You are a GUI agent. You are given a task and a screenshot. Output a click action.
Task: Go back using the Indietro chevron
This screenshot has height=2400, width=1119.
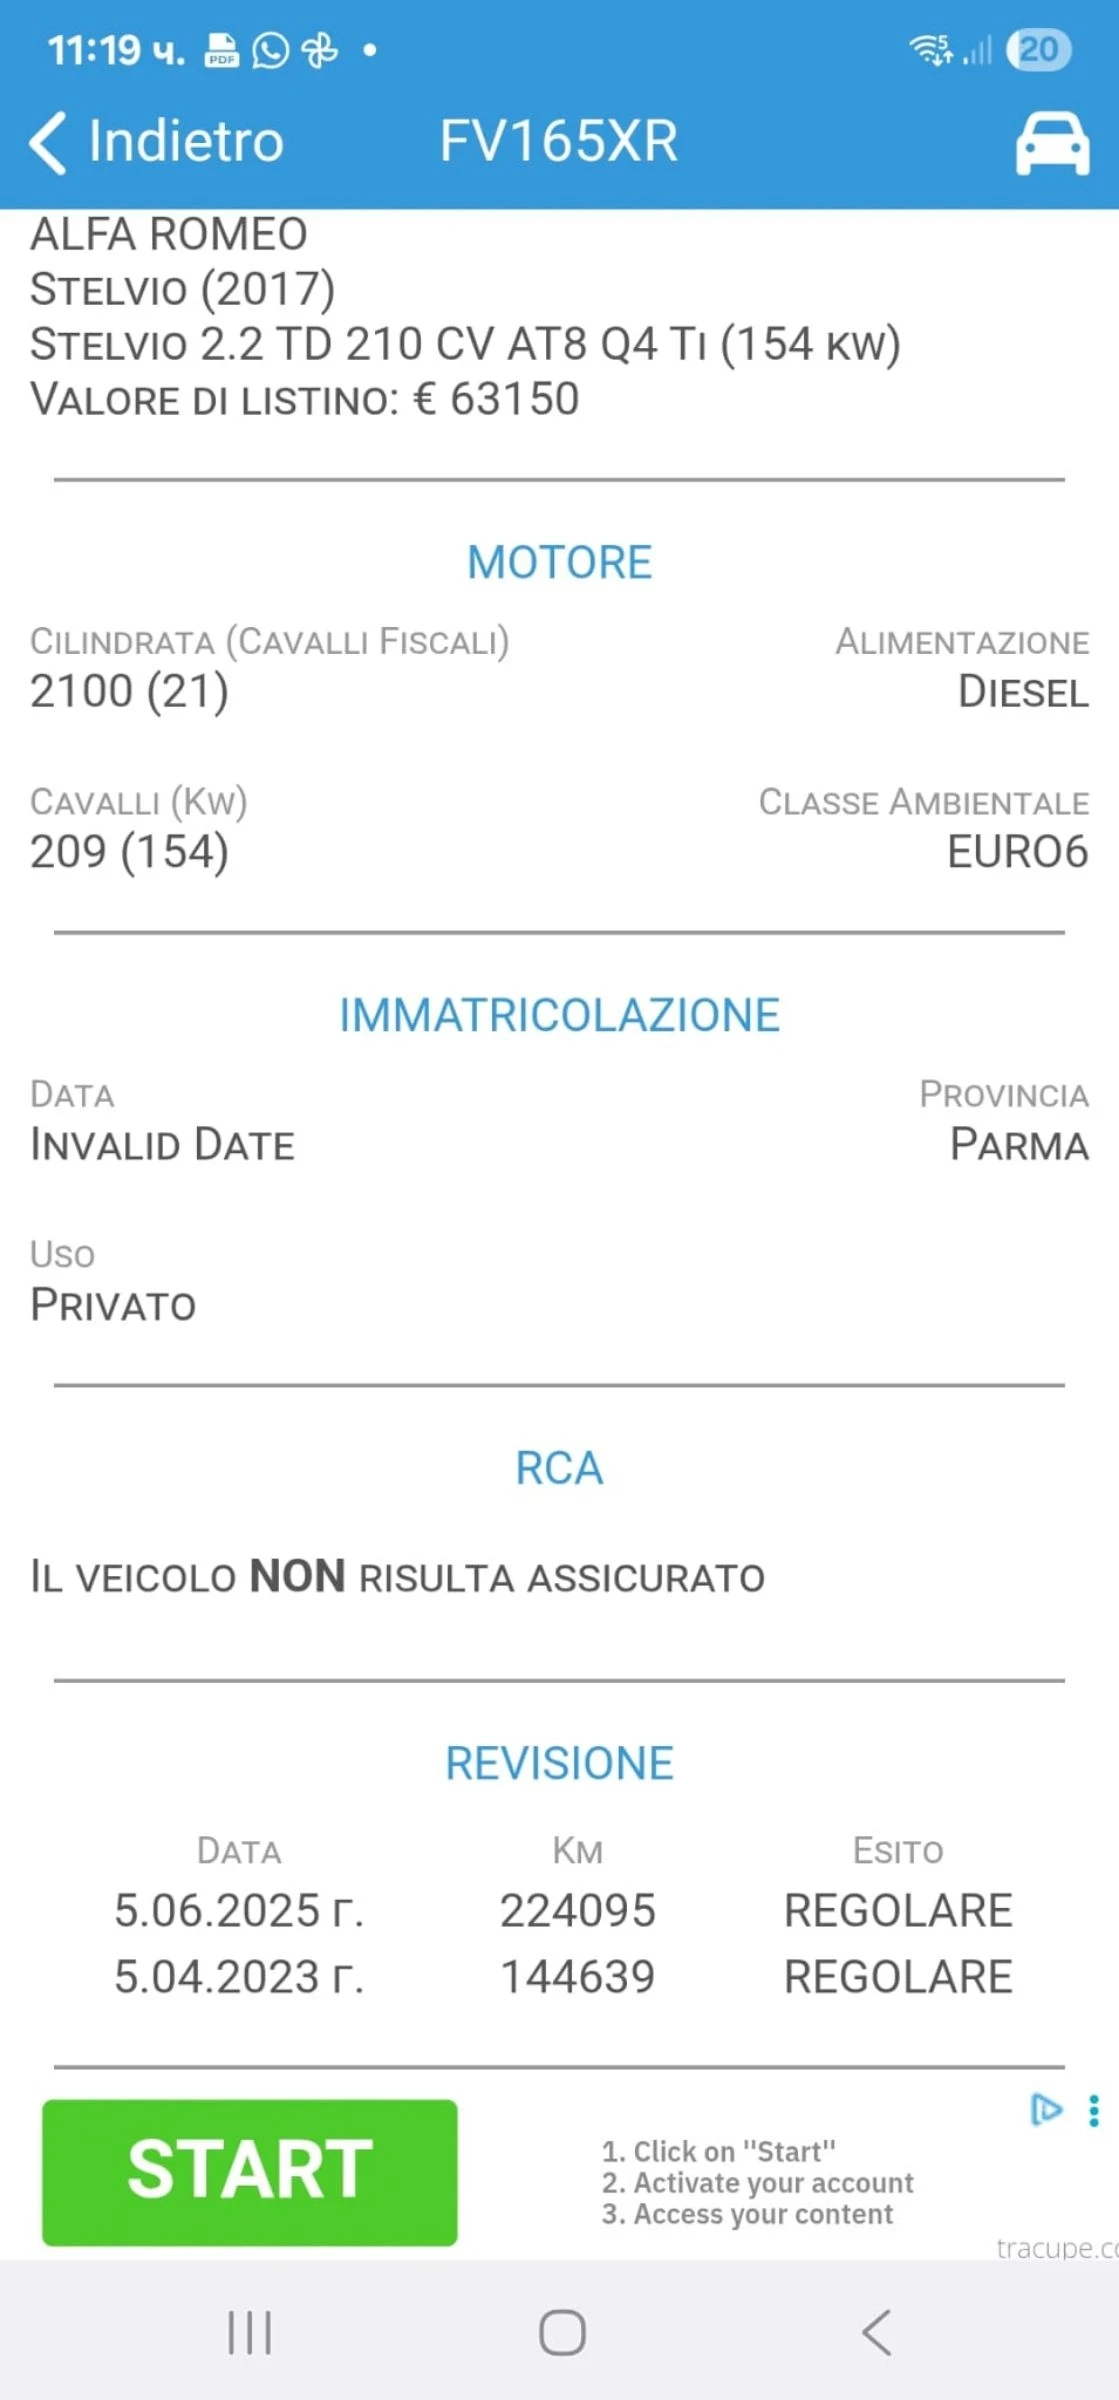click(47, 142)
